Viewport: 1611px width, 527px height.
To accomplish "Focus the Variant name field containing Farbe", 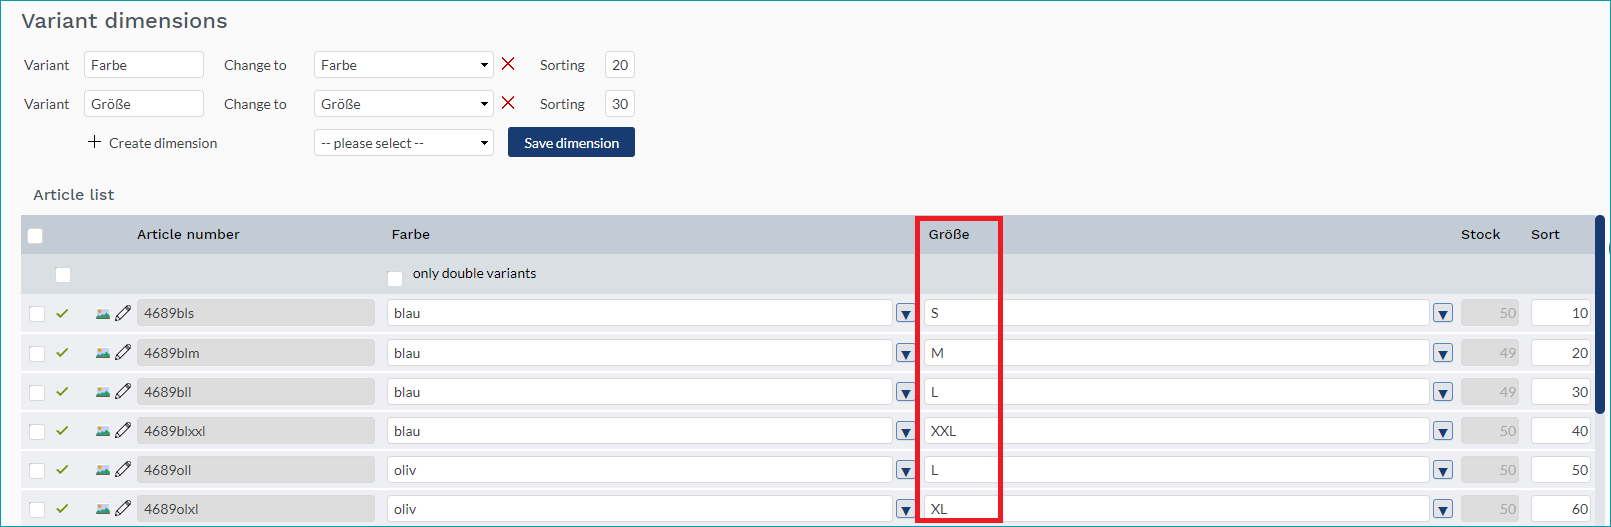I will [144, 65].
